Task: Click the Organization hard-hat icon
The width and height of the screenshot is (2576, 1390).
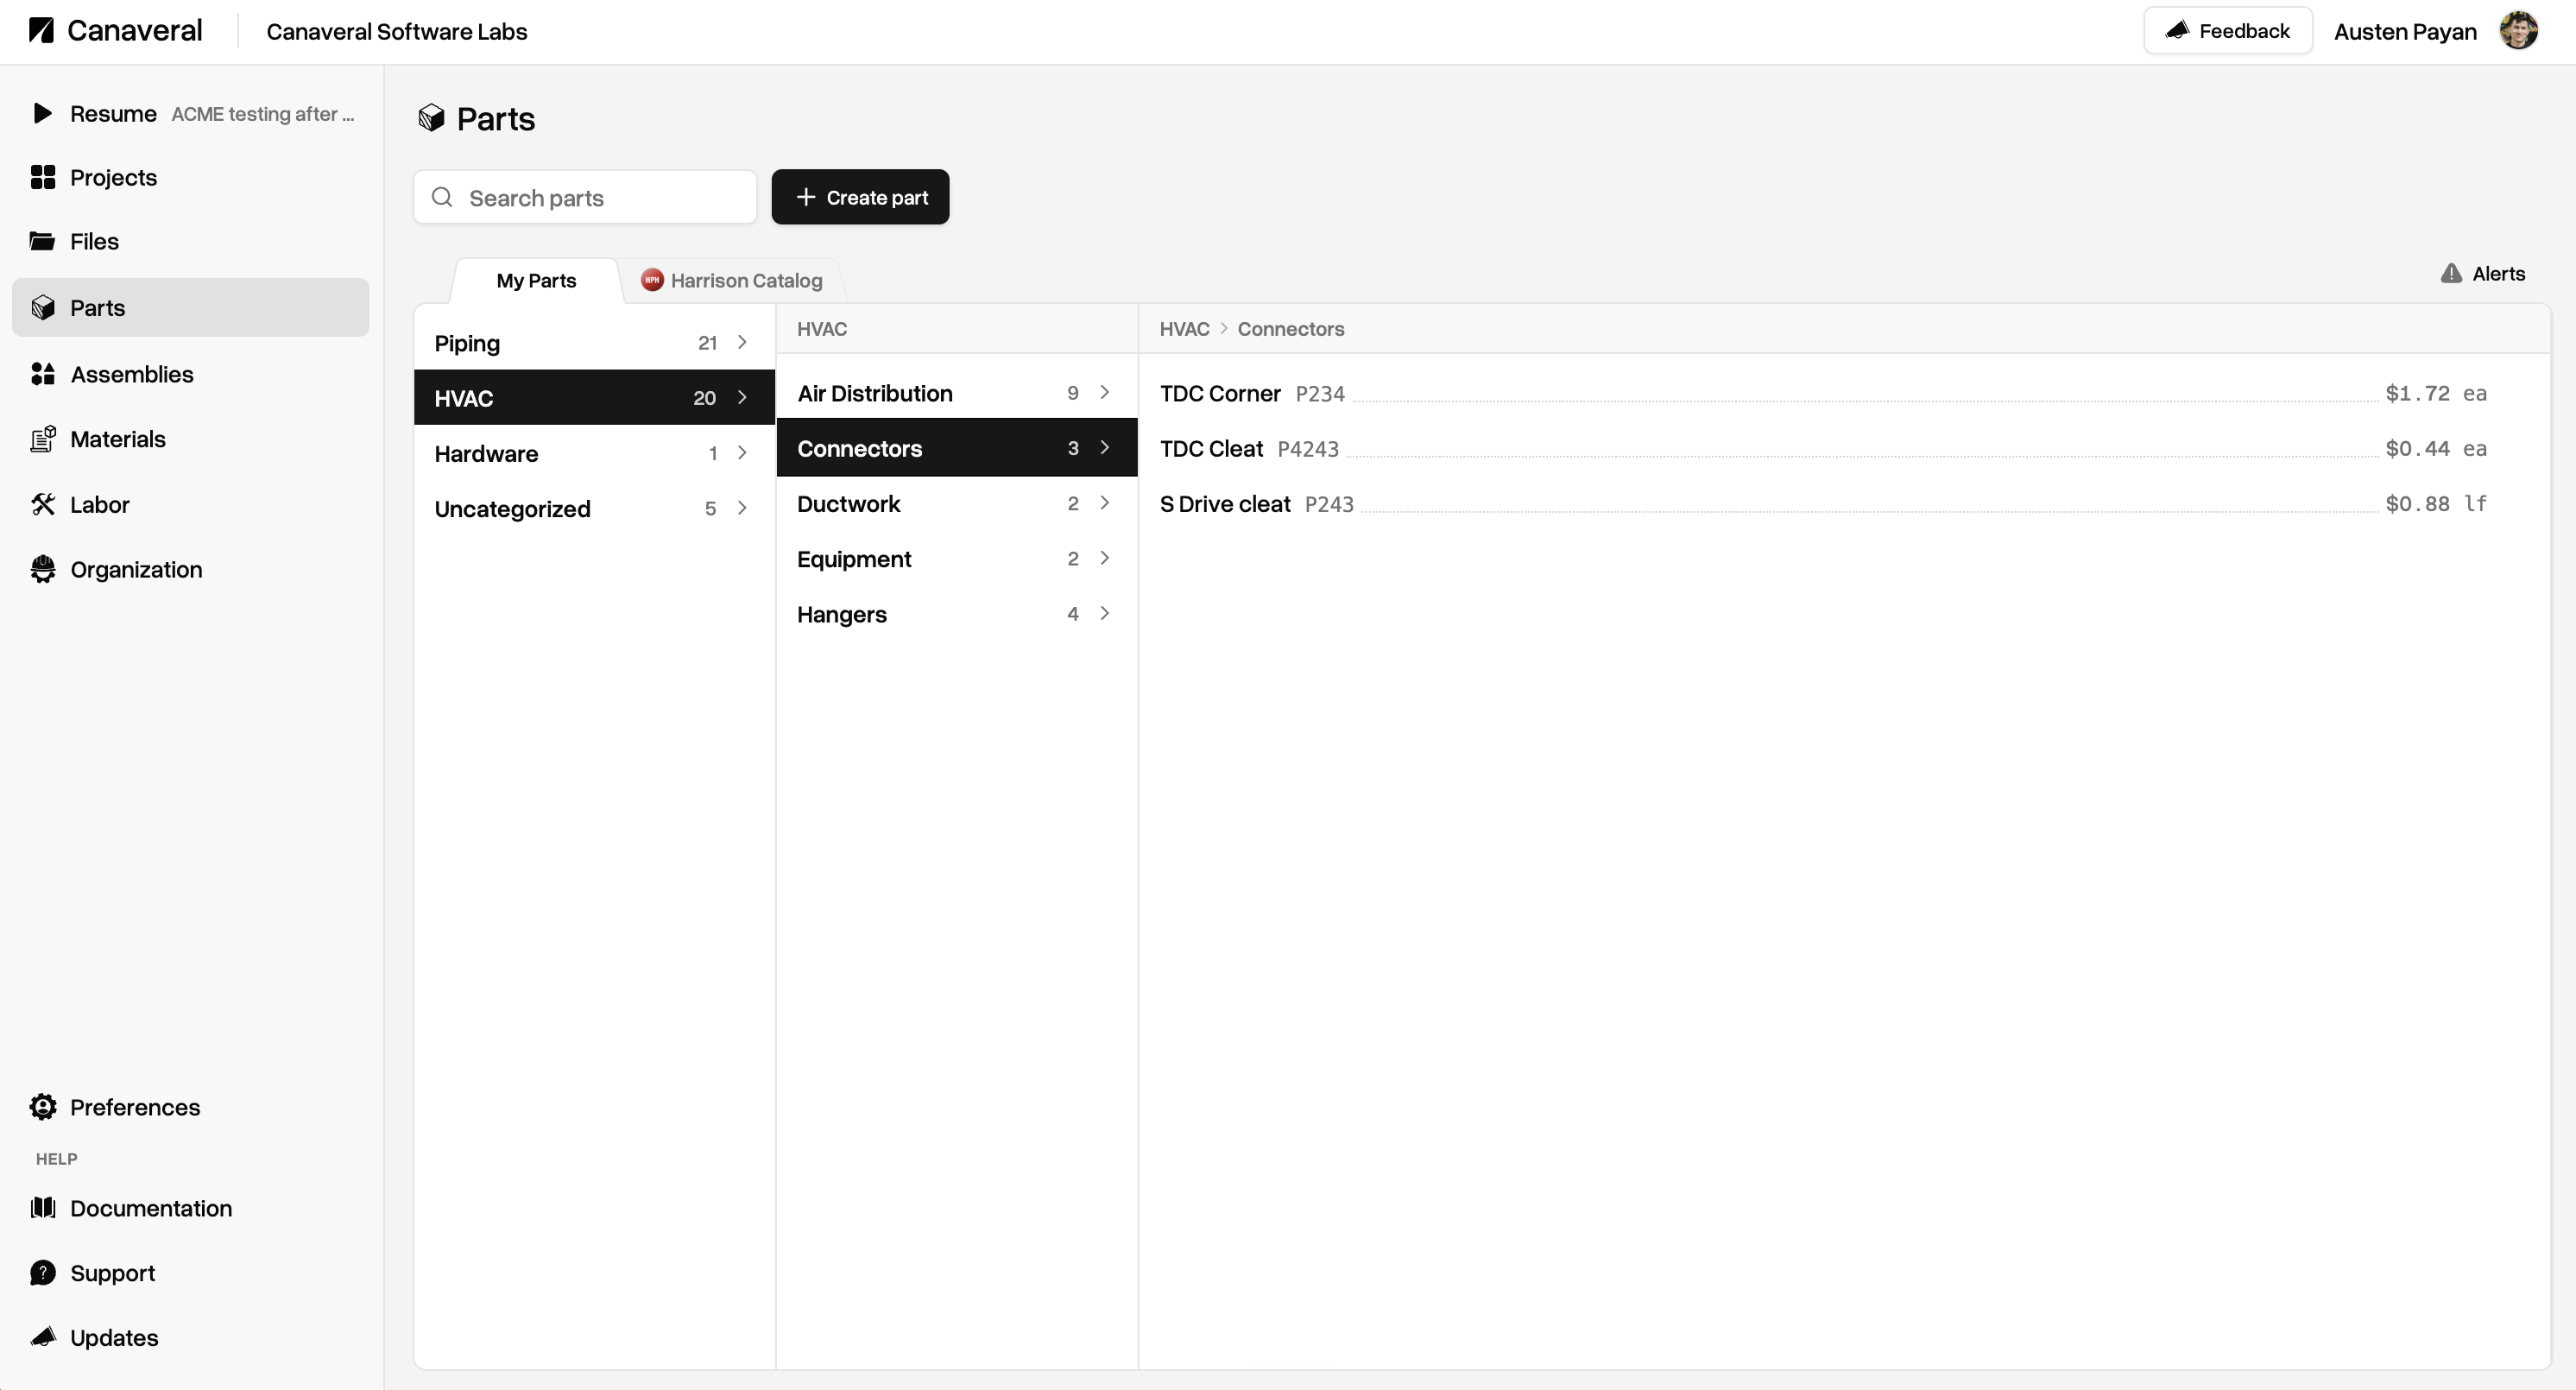Action: 42,569
